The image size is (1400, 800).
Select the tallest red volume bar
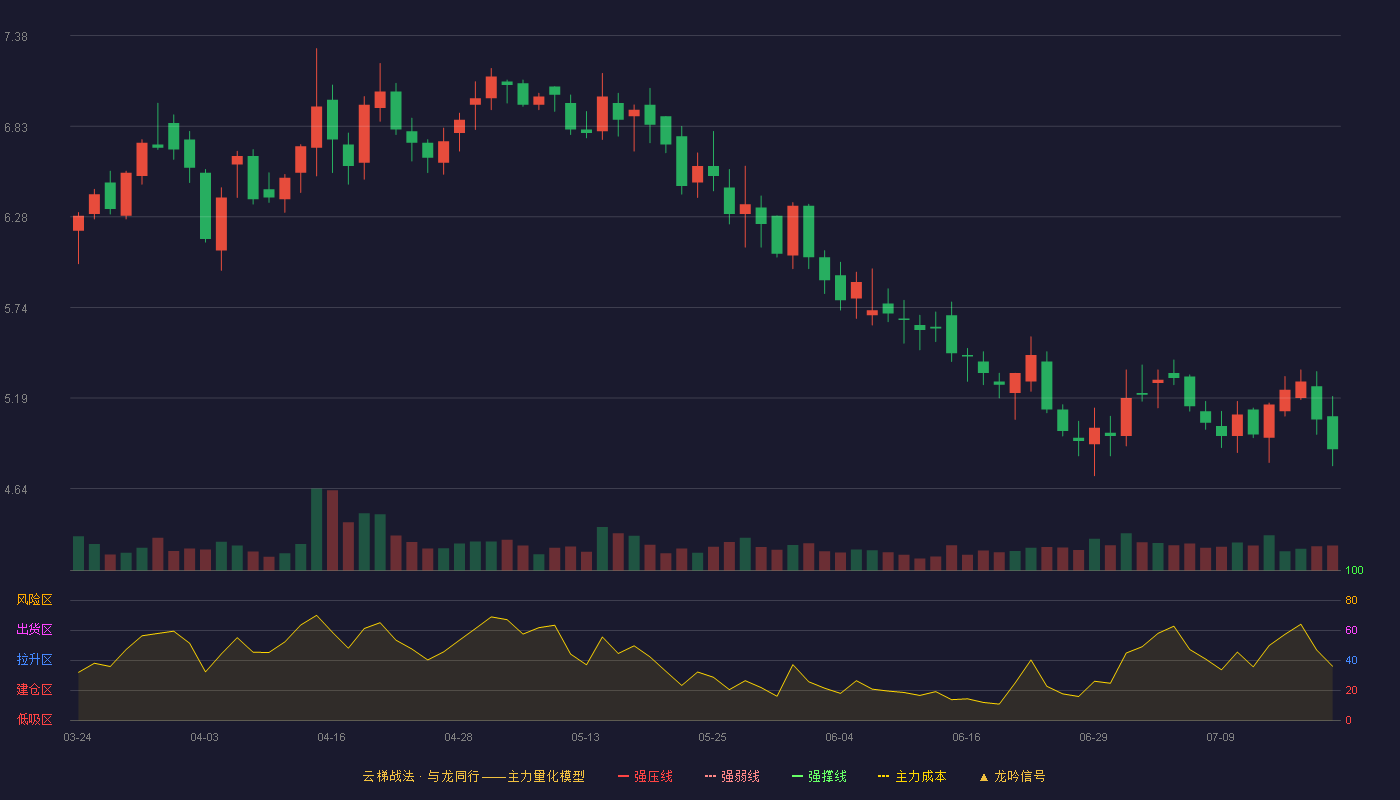pos(332,530)
